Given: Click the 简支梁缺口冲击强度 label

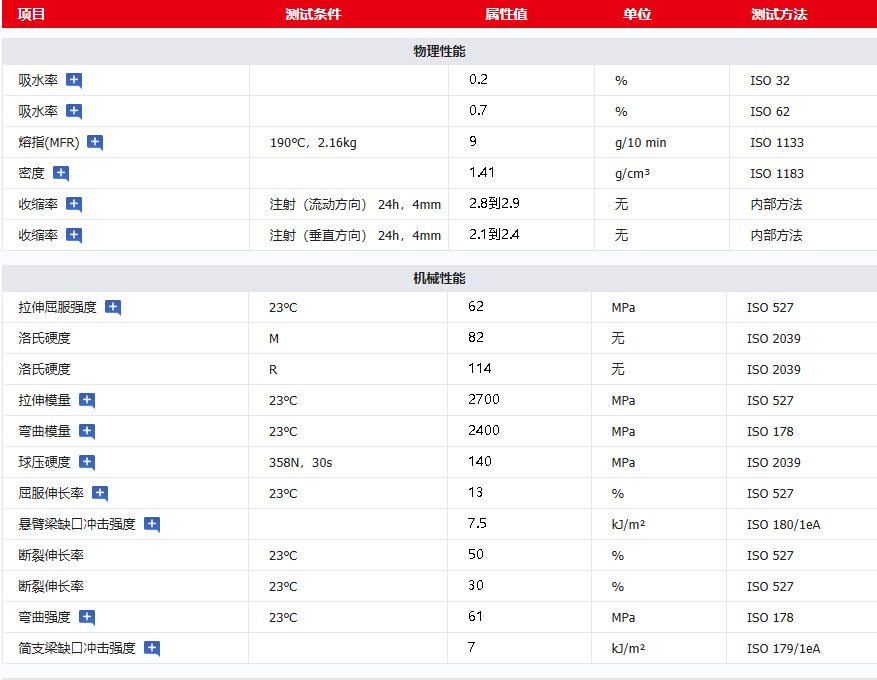Looking at the screenshot, I should (77, 648).
